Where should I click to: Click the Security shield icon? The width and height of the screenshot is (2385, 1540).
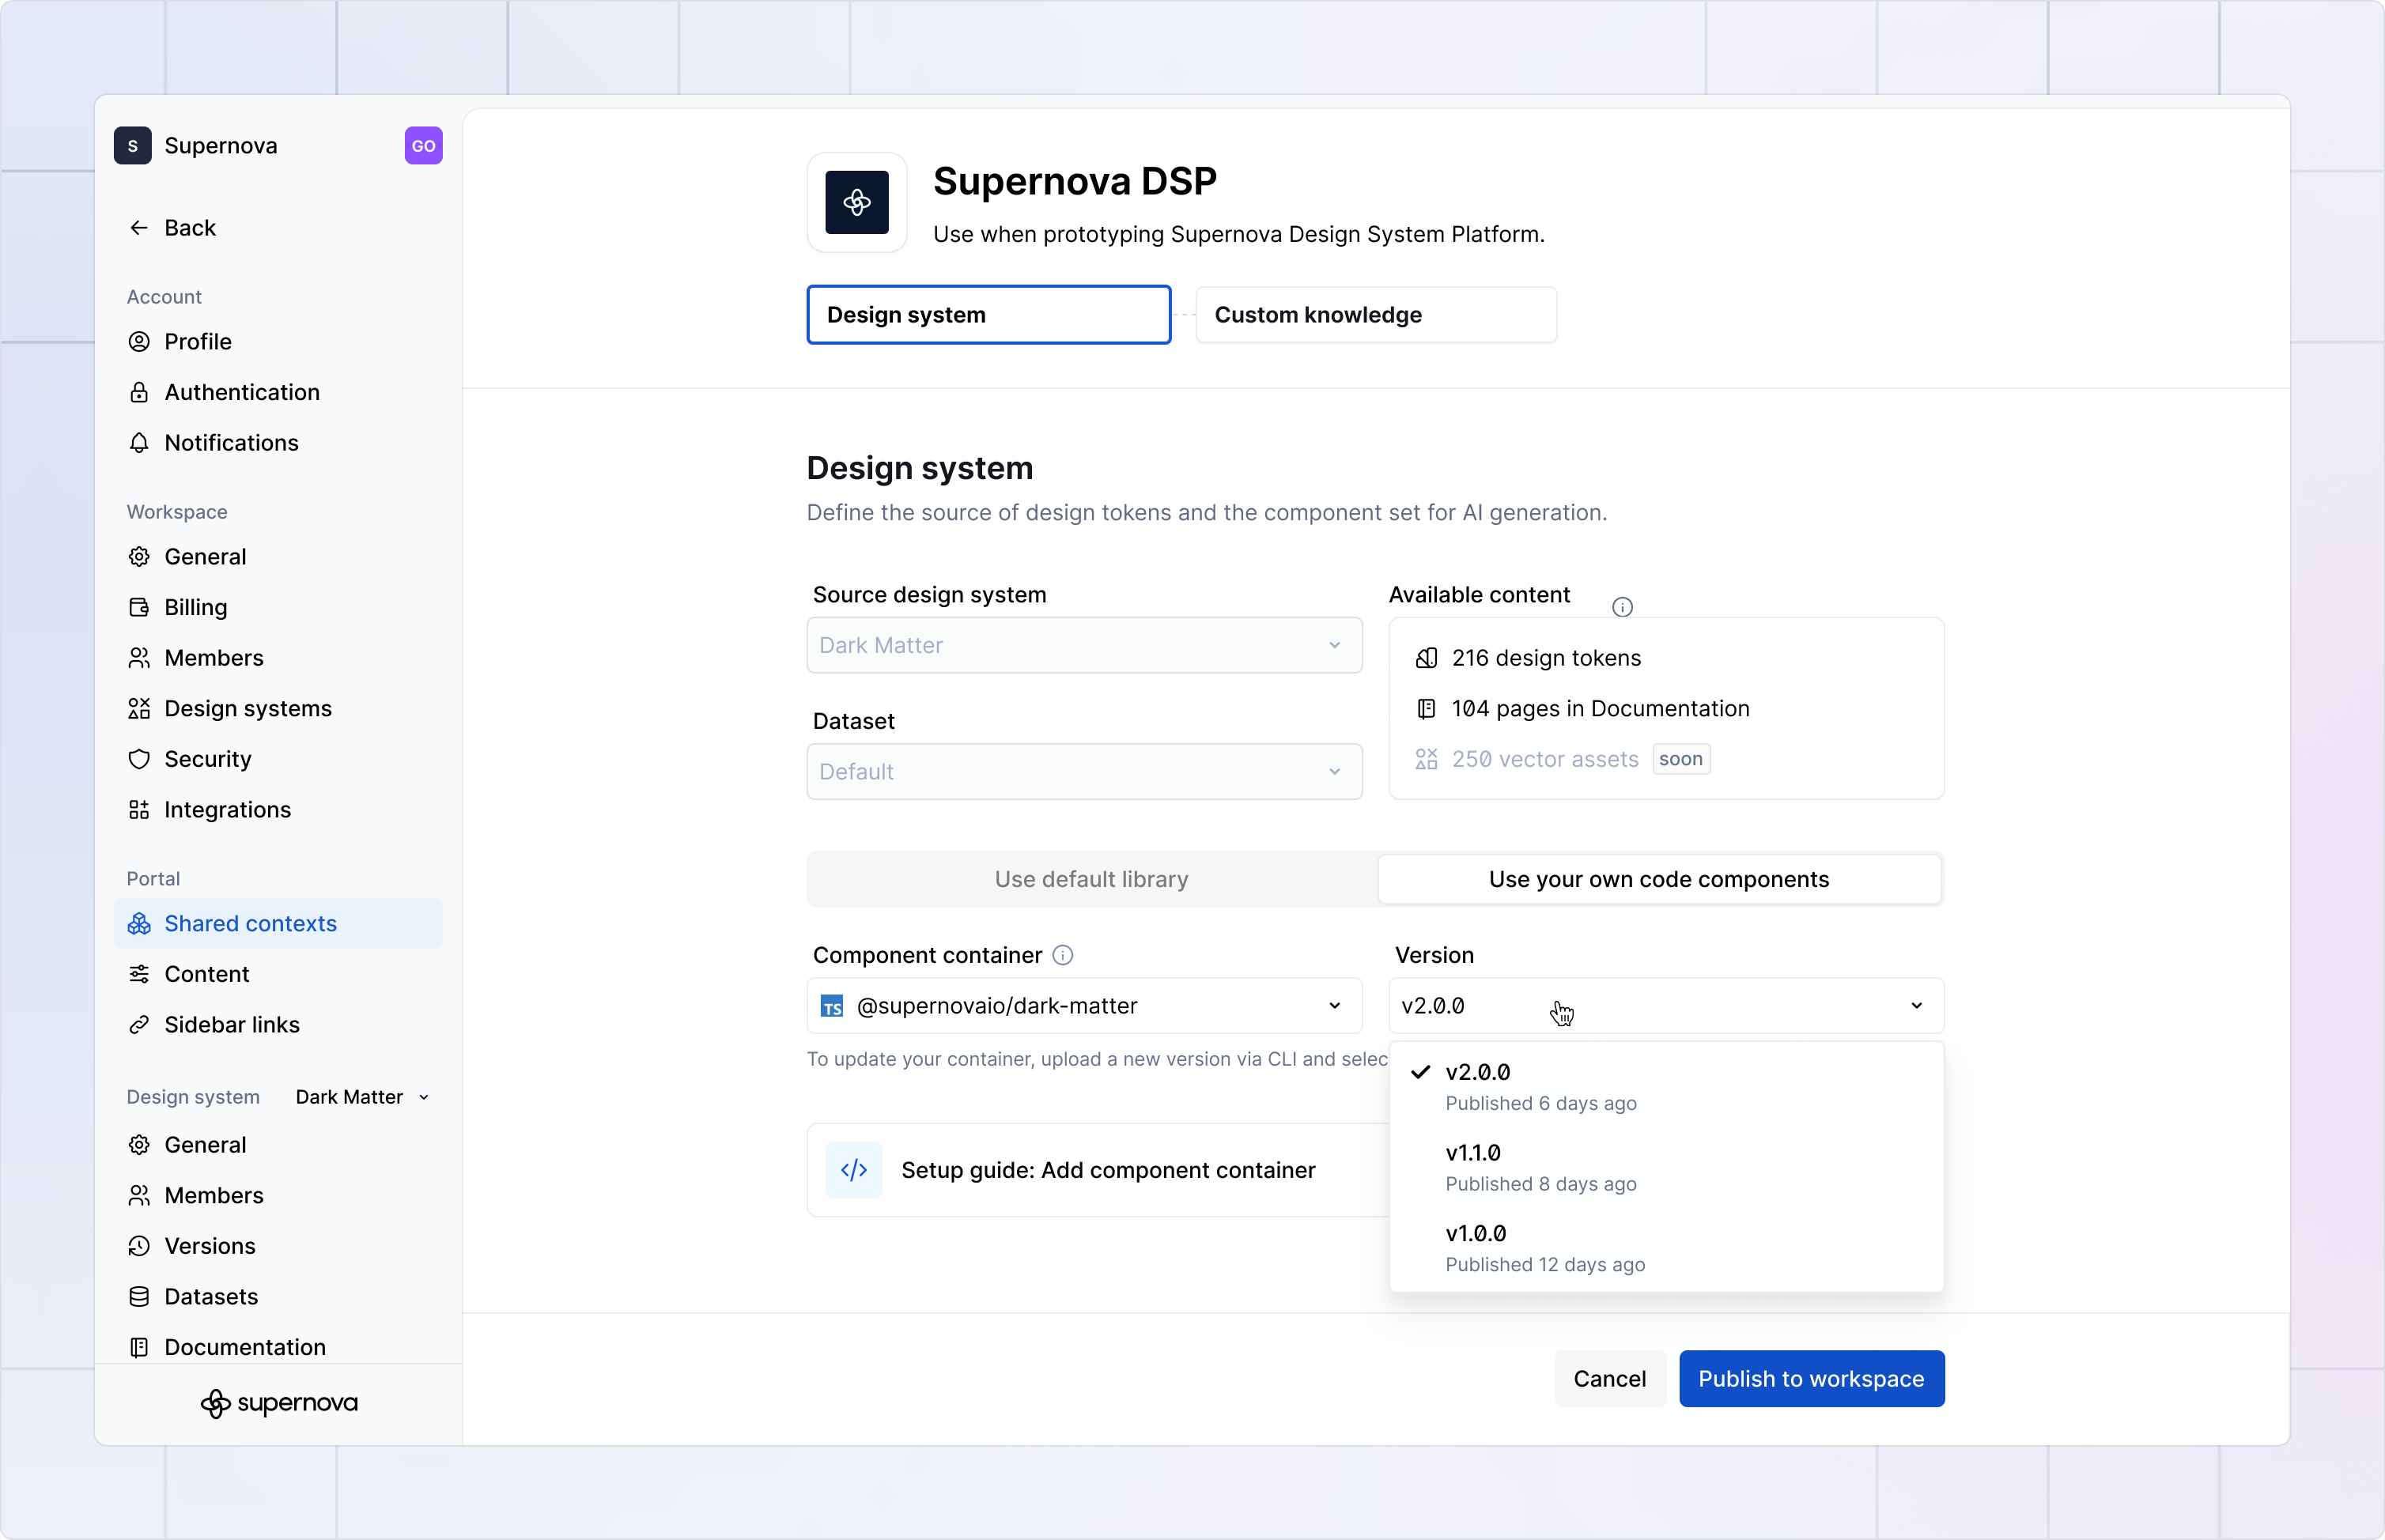coord(139,759)
